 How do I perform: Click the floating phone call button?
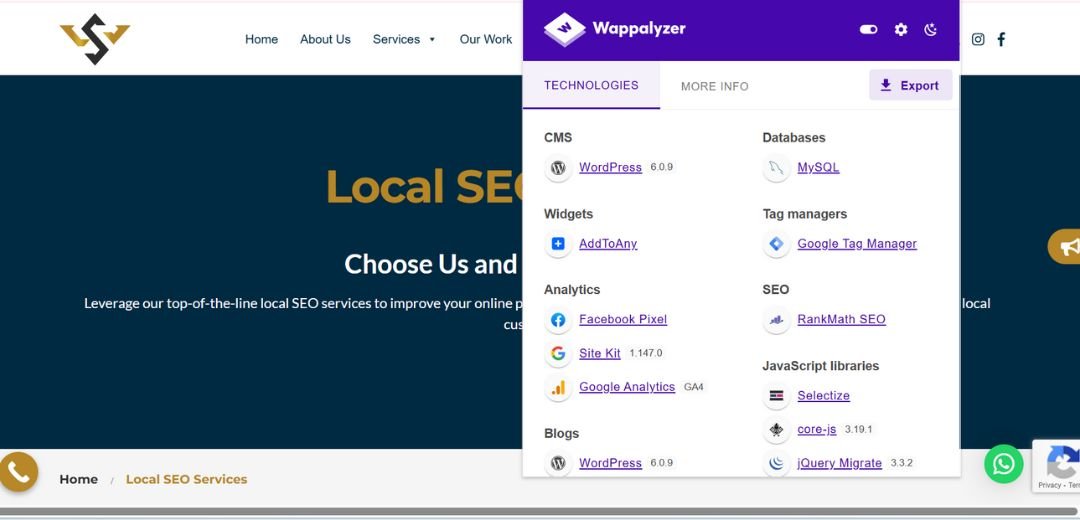pyautogui.click(x=18, y=472)
